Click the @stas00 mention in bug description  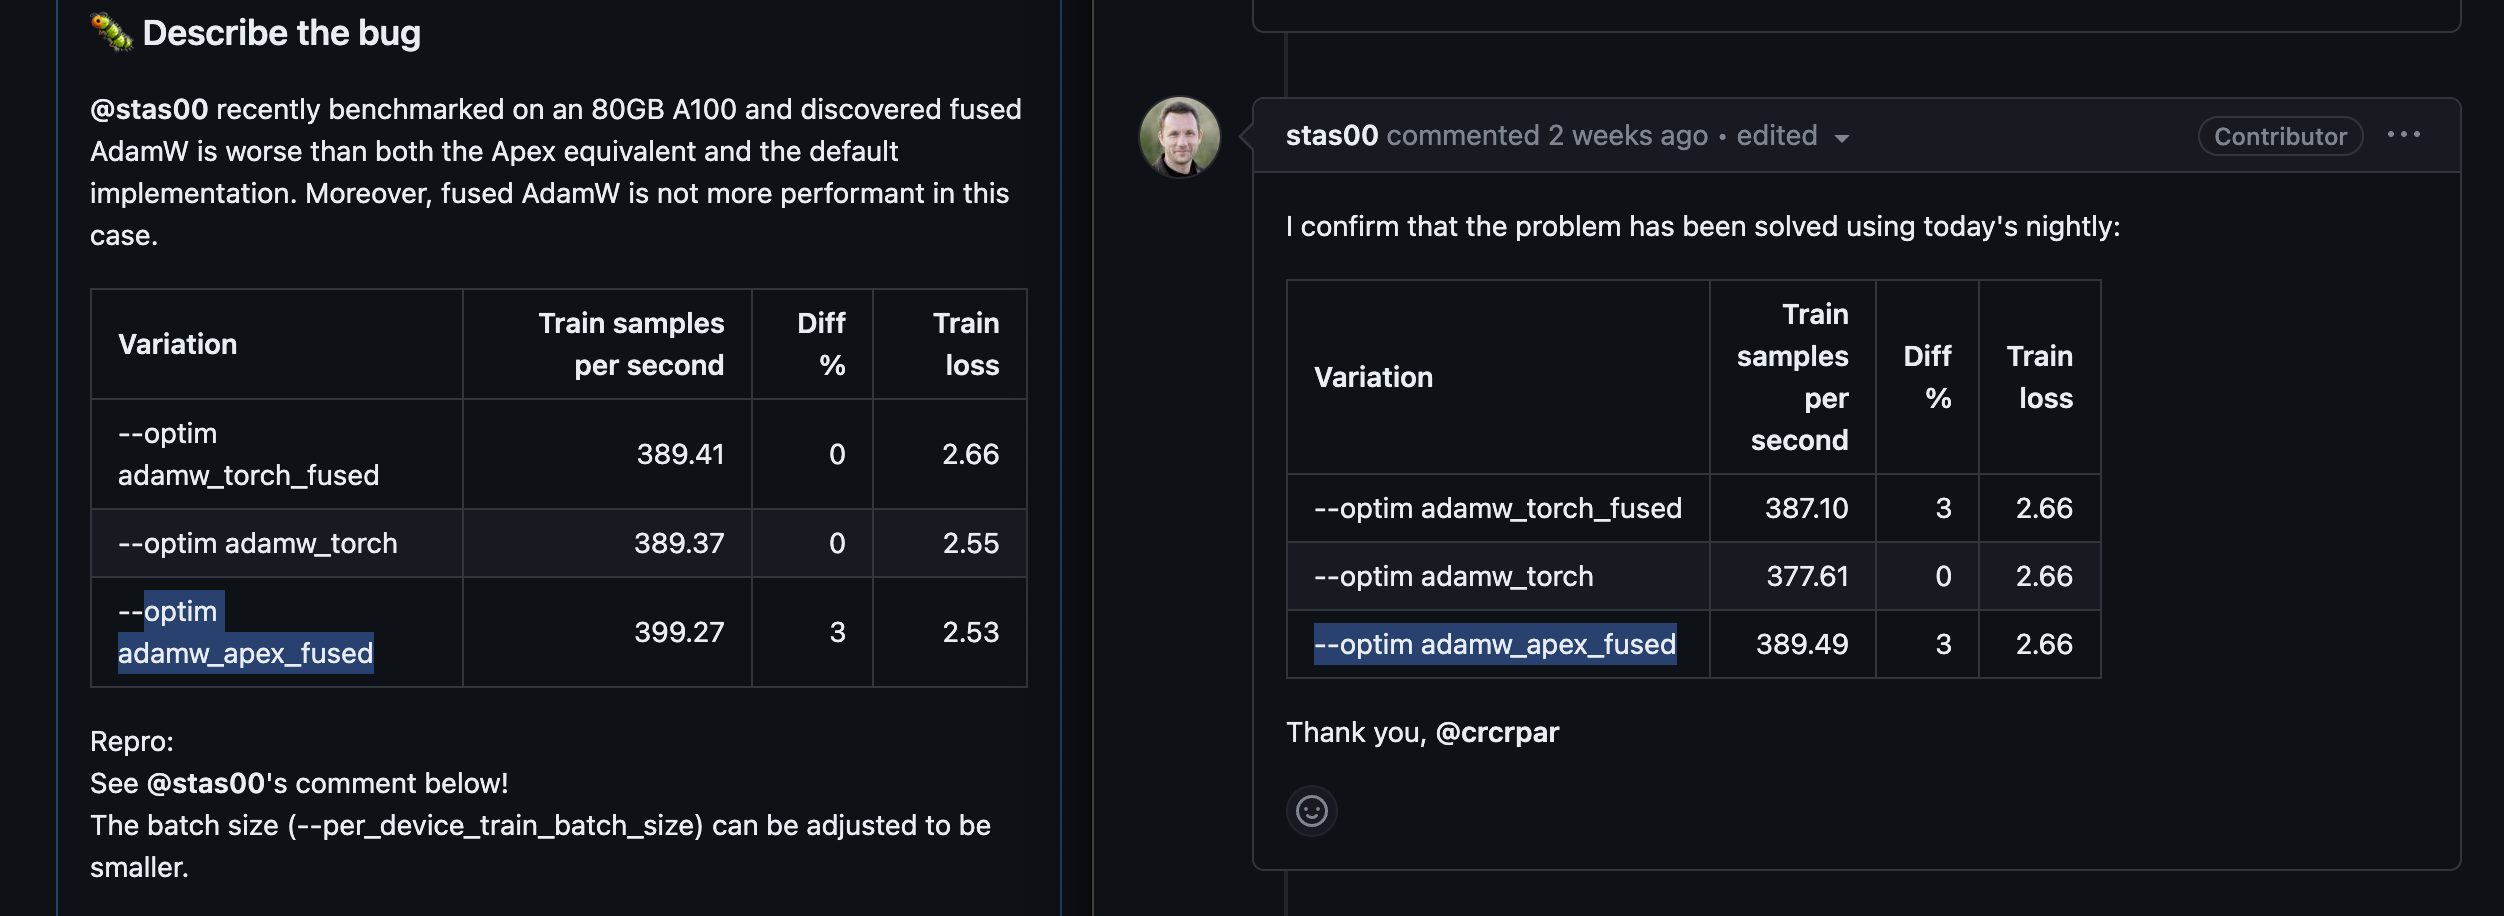click(x=150, y=109)
